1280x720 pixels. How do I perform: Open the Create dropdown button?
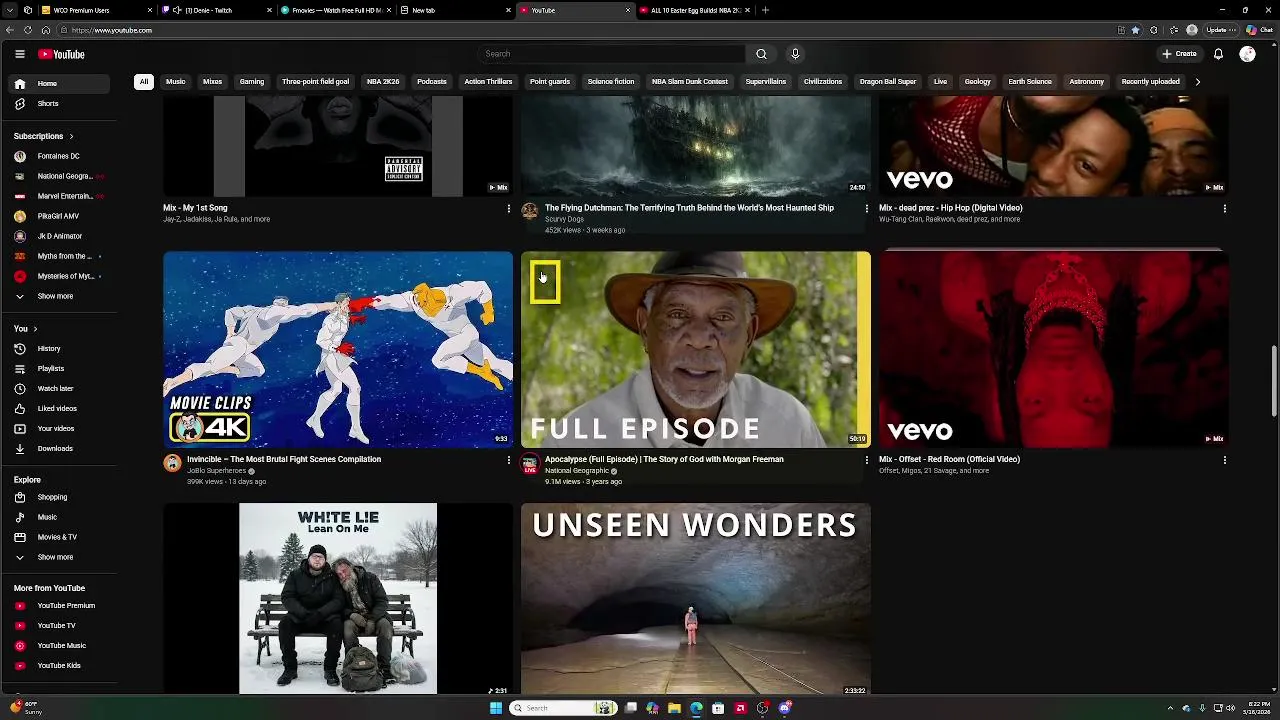(x=1179, y=54)
